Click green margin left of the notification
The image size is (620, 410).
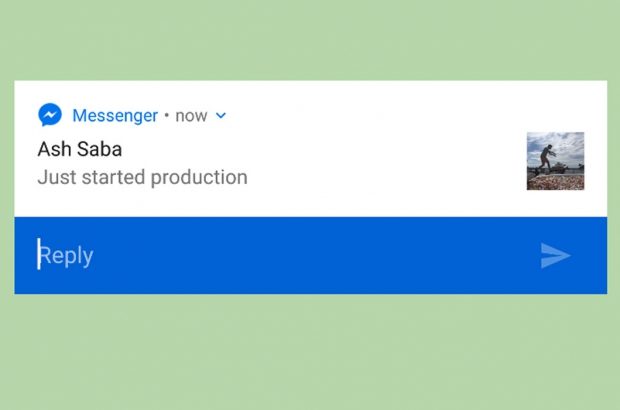pyautogui.click(x=7, y=190)
